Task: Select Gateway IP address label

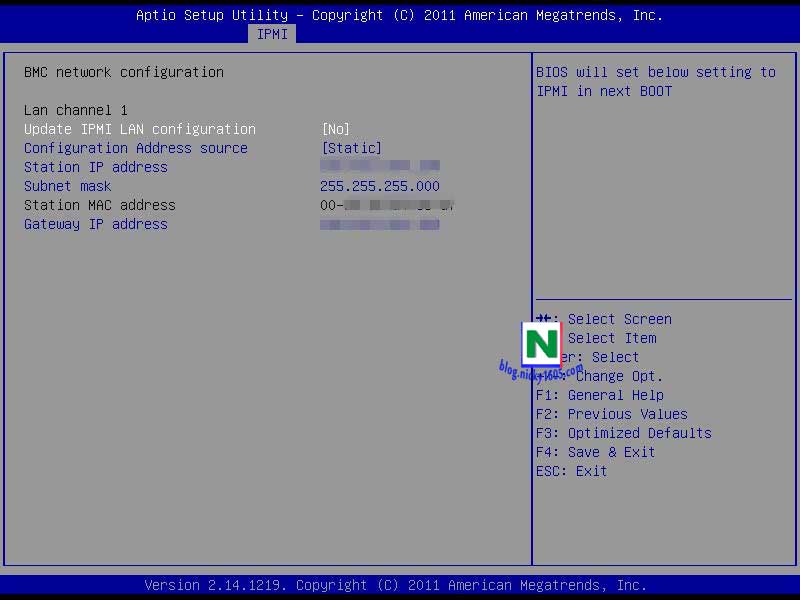Action: coord(95,224)
